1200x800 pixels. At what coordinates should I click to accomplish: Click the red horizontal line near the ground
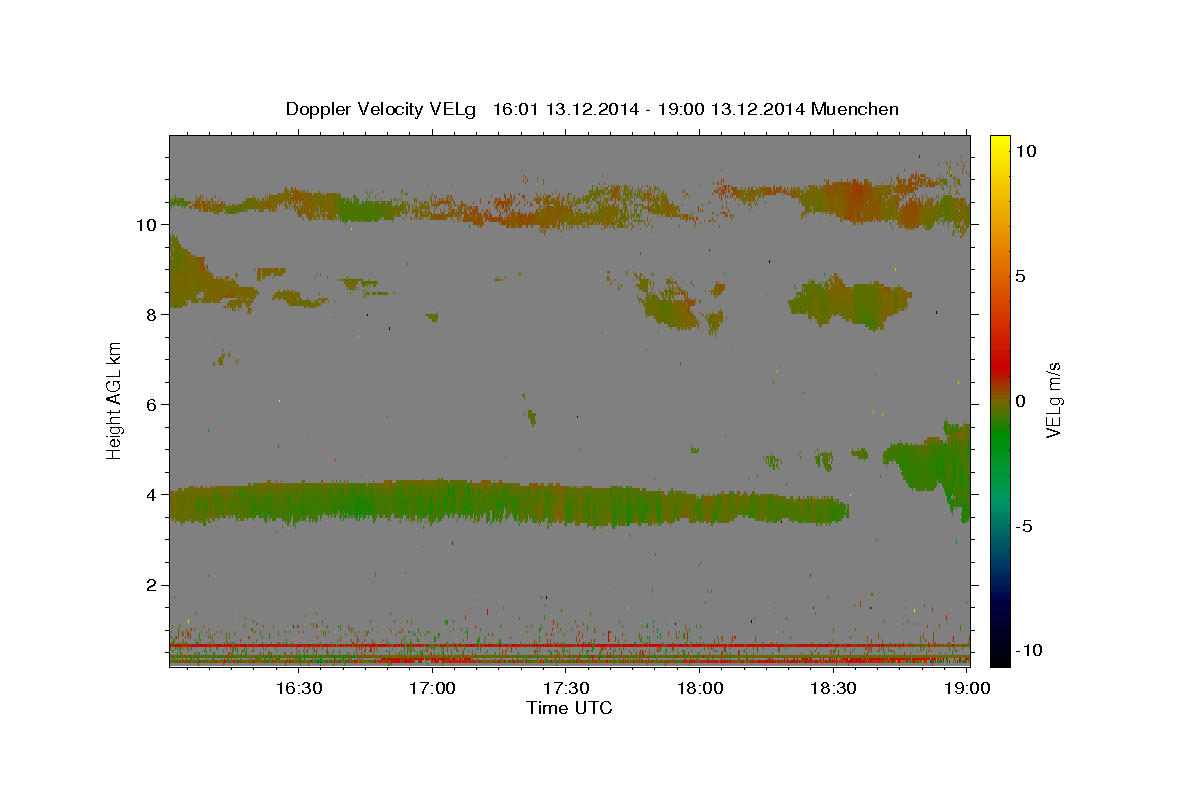click(569, 646)
